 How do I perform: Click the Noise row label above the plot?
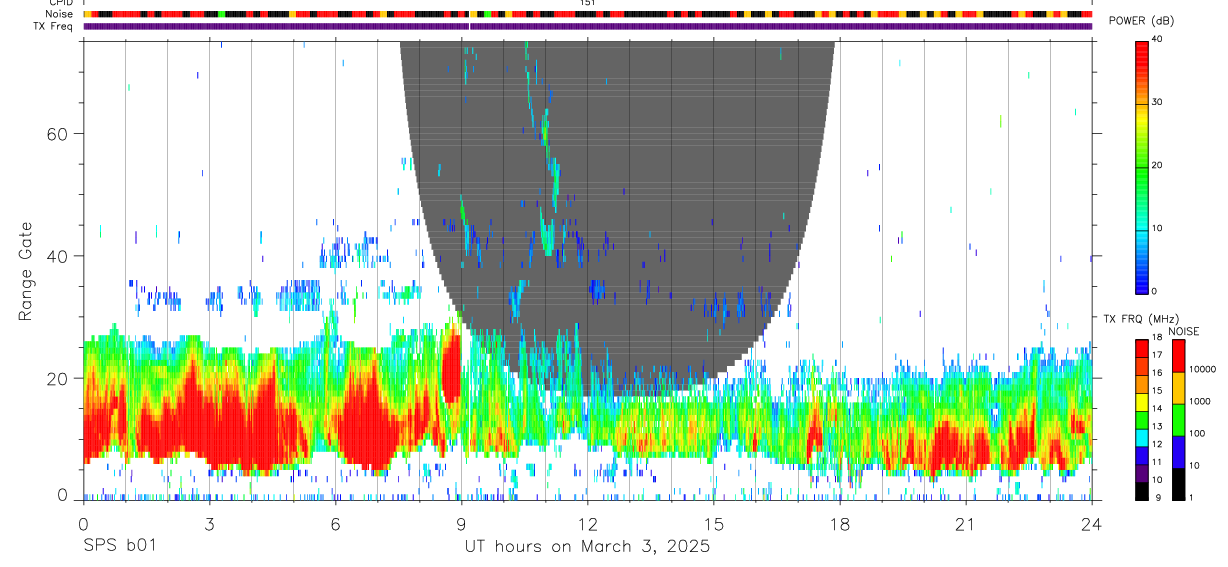coord(61,14)
